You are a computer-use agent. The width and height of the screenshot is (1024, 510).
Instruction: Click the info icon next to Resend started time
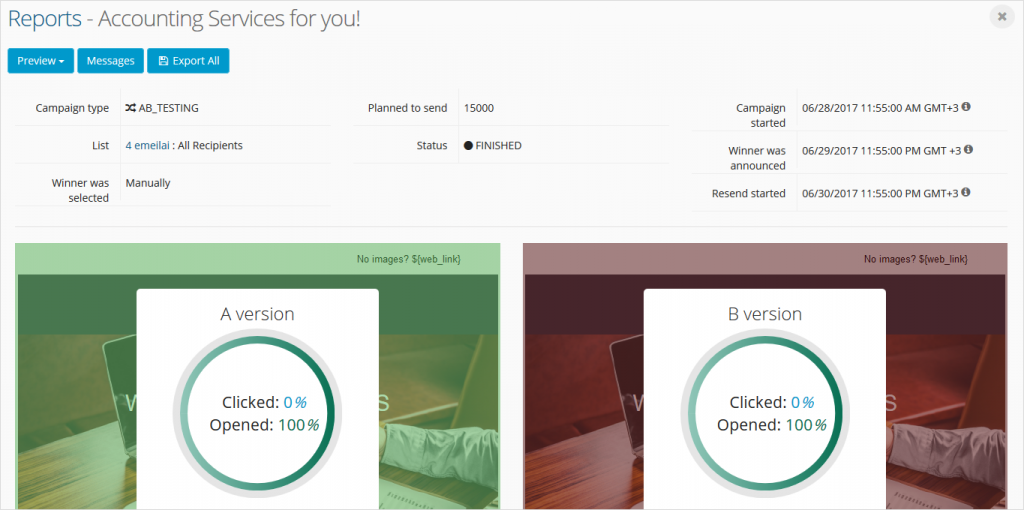966,192
